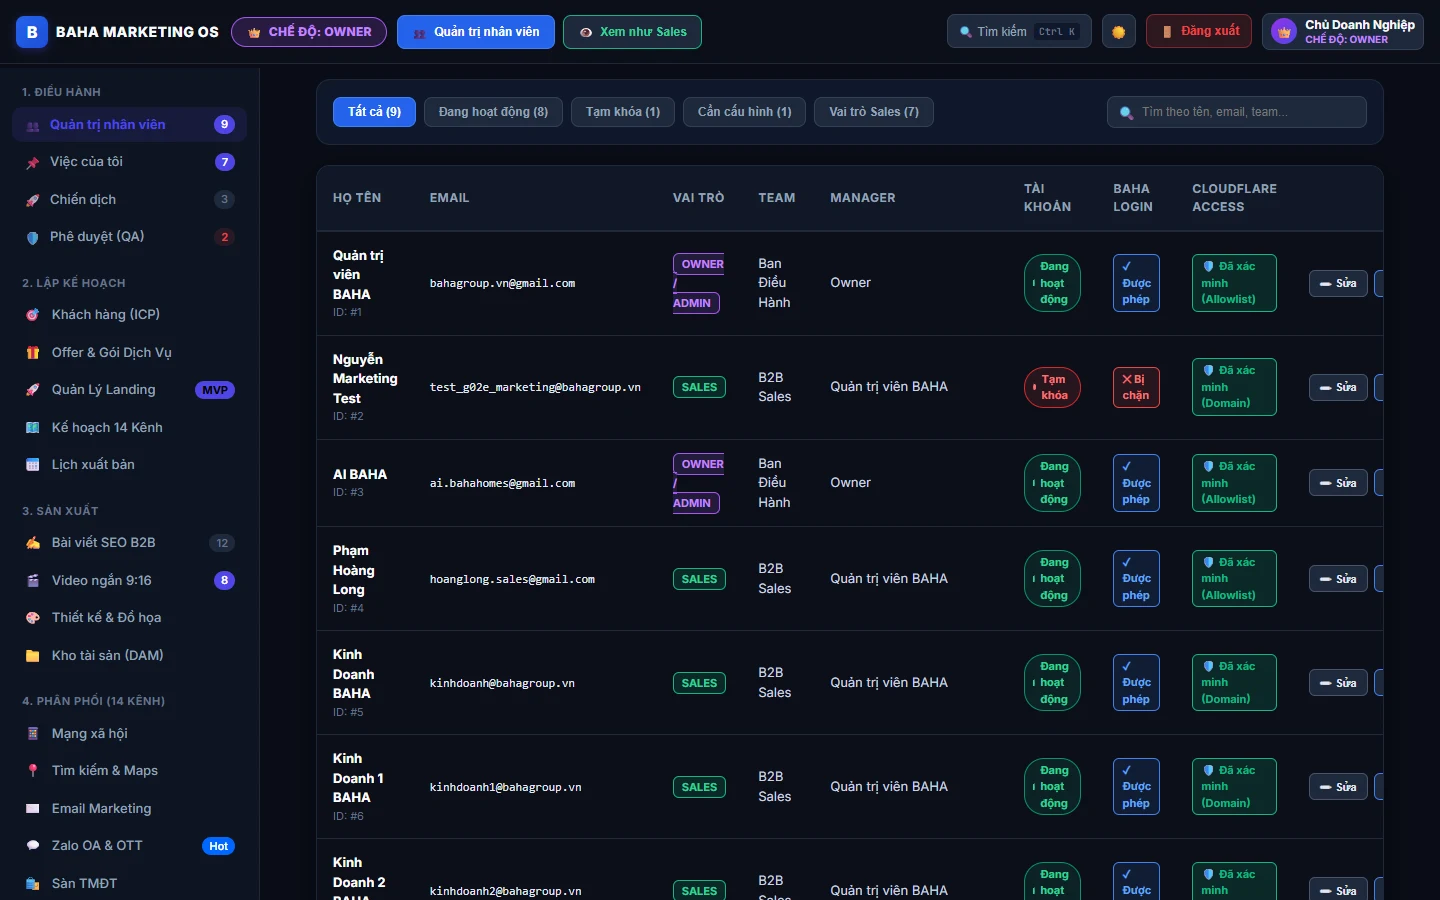The image size is (1440, 900).
Task: Toggle the theme sun icon
Action: pos(1118,32)
